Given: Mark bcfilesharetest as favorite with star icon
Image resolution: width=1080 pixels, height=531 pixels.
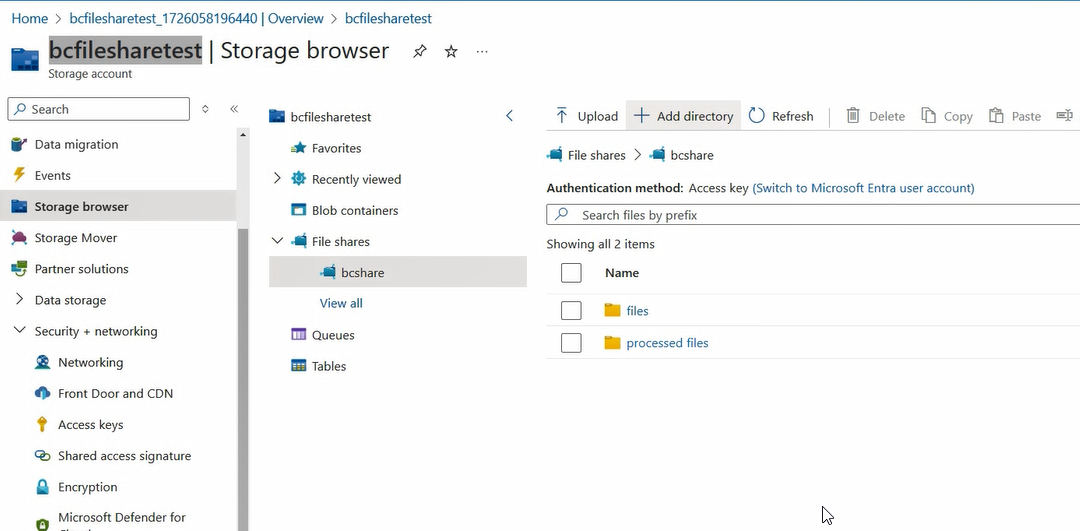Looking at the screenshot, I should [x=451, y=51].
